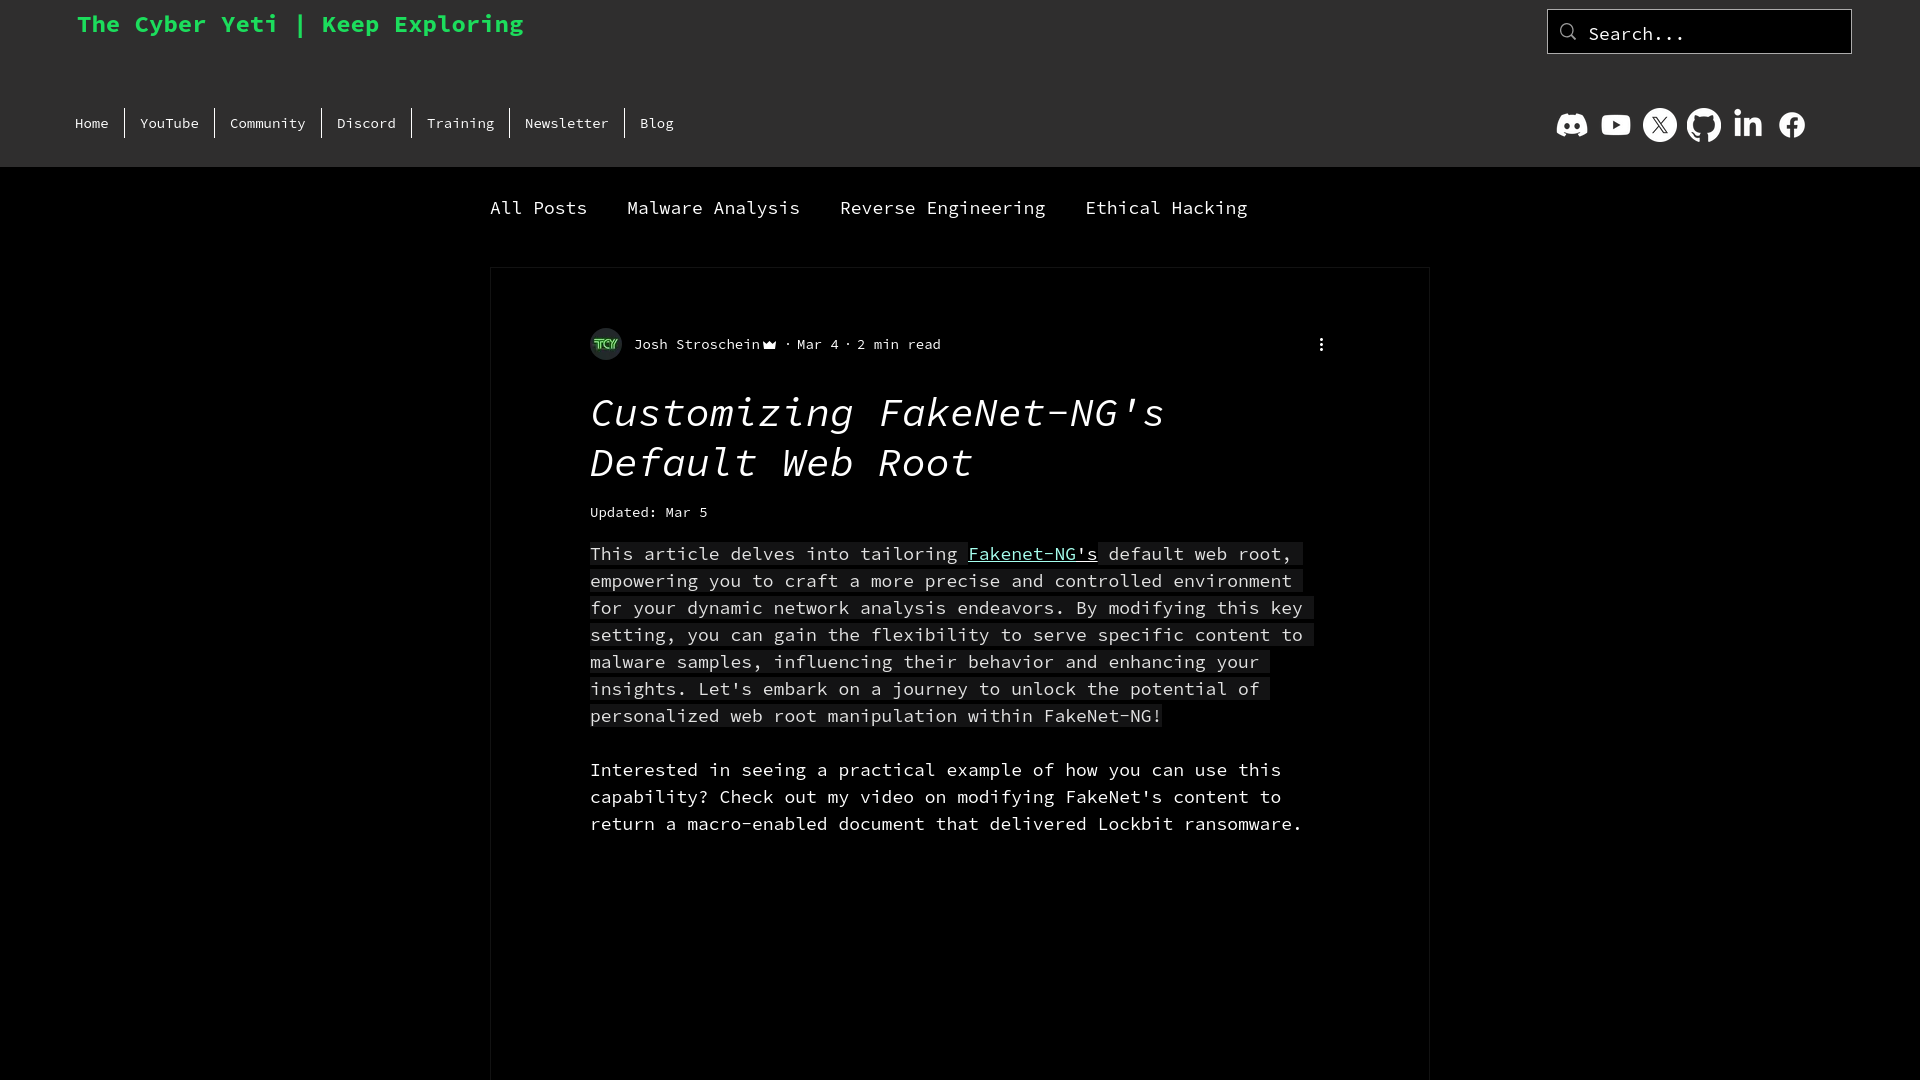Click paragraph starting 'Interested in seeing a practical'
Image resolution: width=1920 pixels, height=1080 pixels.
(x=946, y=797)
